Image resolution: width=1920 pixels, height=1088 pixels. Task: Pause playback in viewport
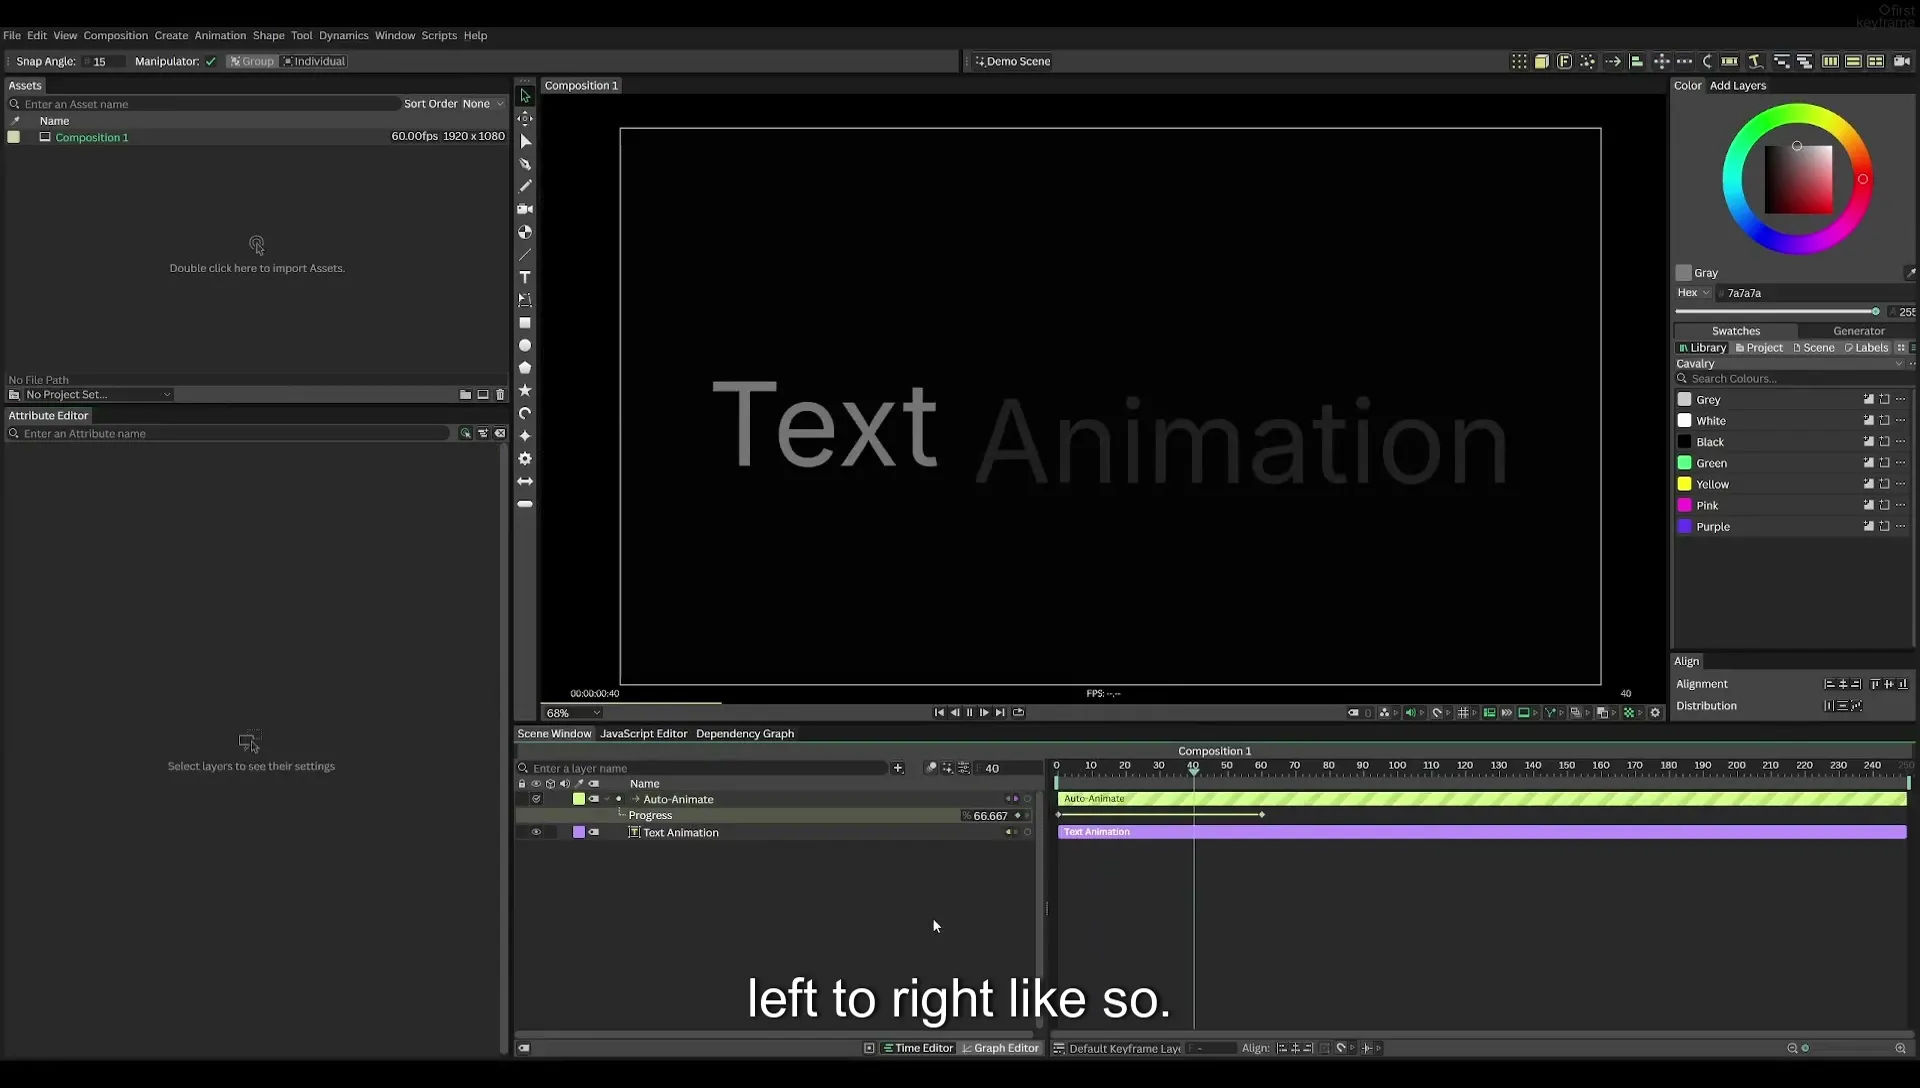click(969, 713)
